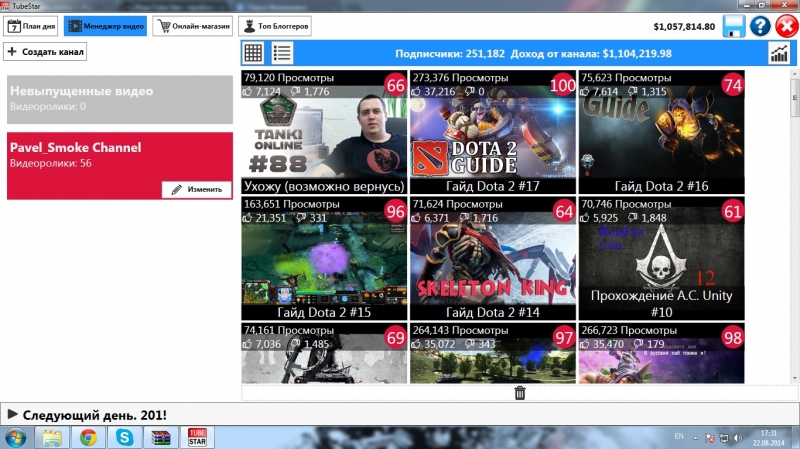Image resolution: width=800 pixels, height=449 pixels.
Task: Open Google Chrome from the taskbar
Action: click(88, 438)
